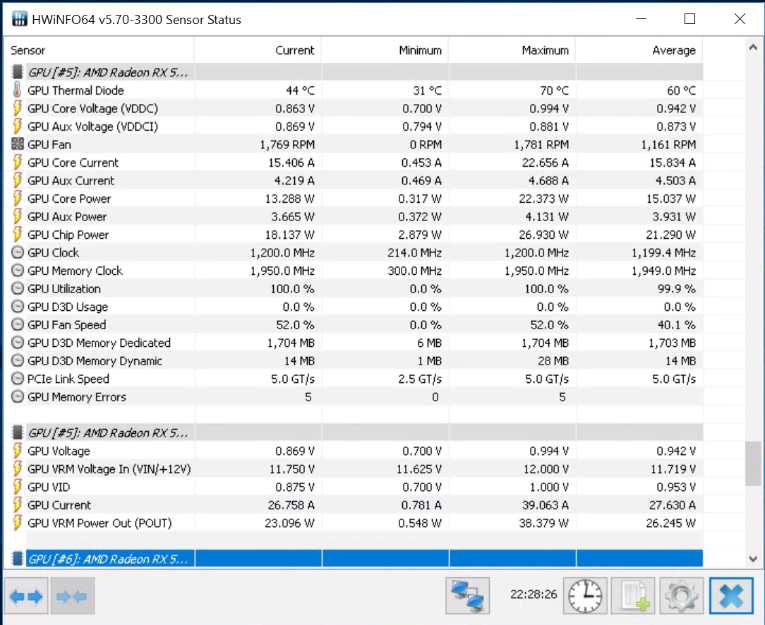This screenshot has height=625, width=765.
Task: Click the 39.063 A maximum GPU current value
Action: point(545,505)
